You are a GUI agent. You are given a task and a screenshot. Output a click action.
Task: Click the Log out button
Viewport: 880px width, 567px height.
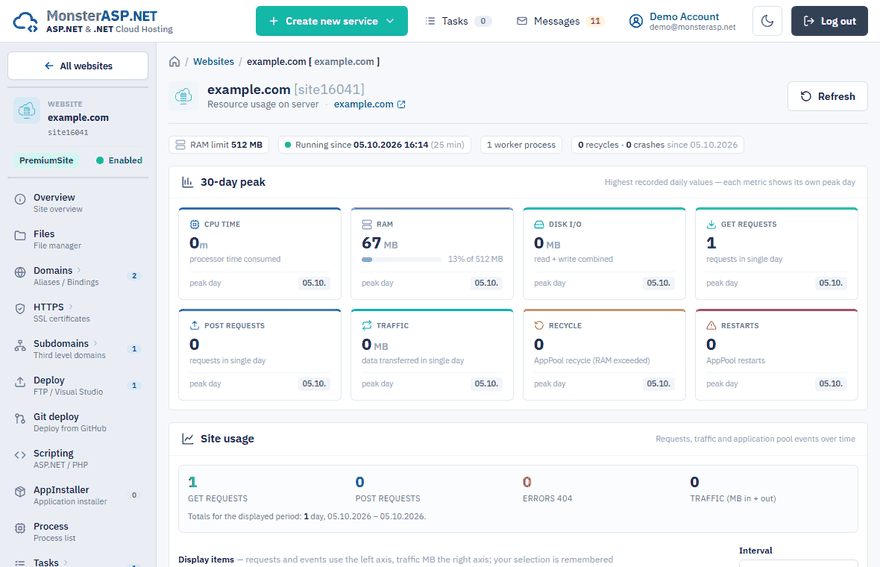click(x=829, y=21)
